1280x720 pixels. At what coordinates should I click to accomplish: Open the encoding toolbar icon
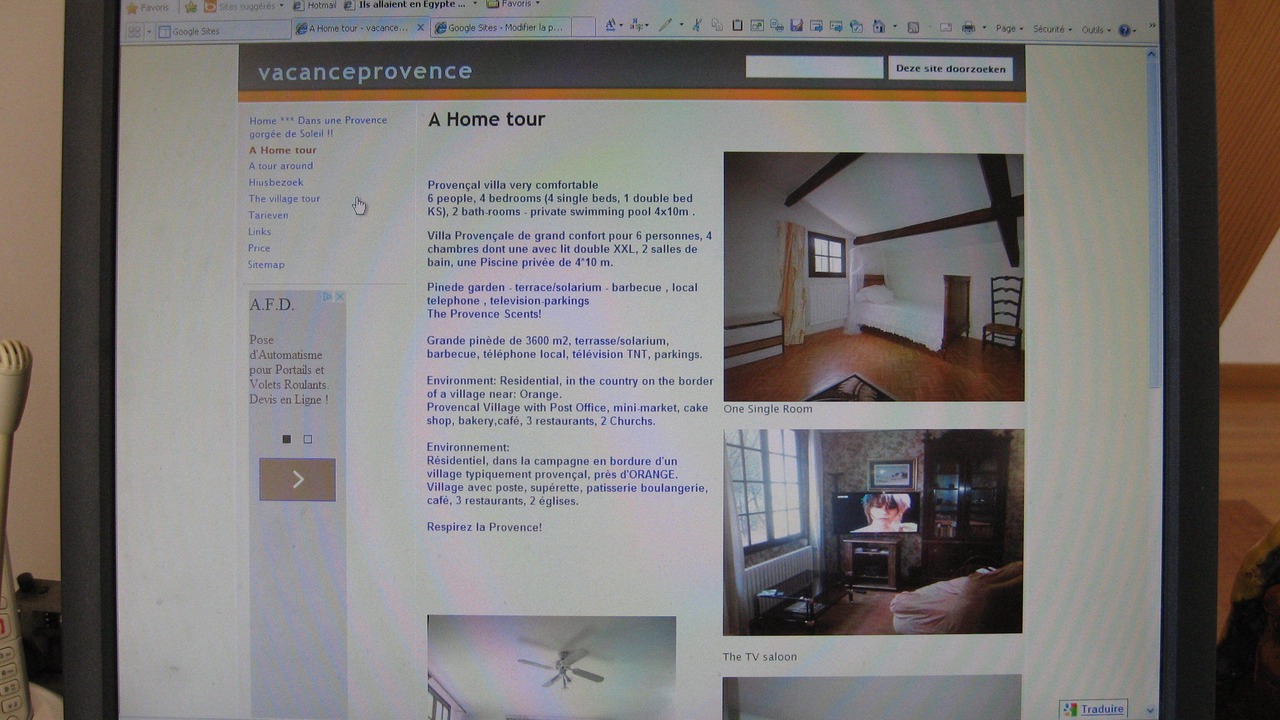[636, 26]
